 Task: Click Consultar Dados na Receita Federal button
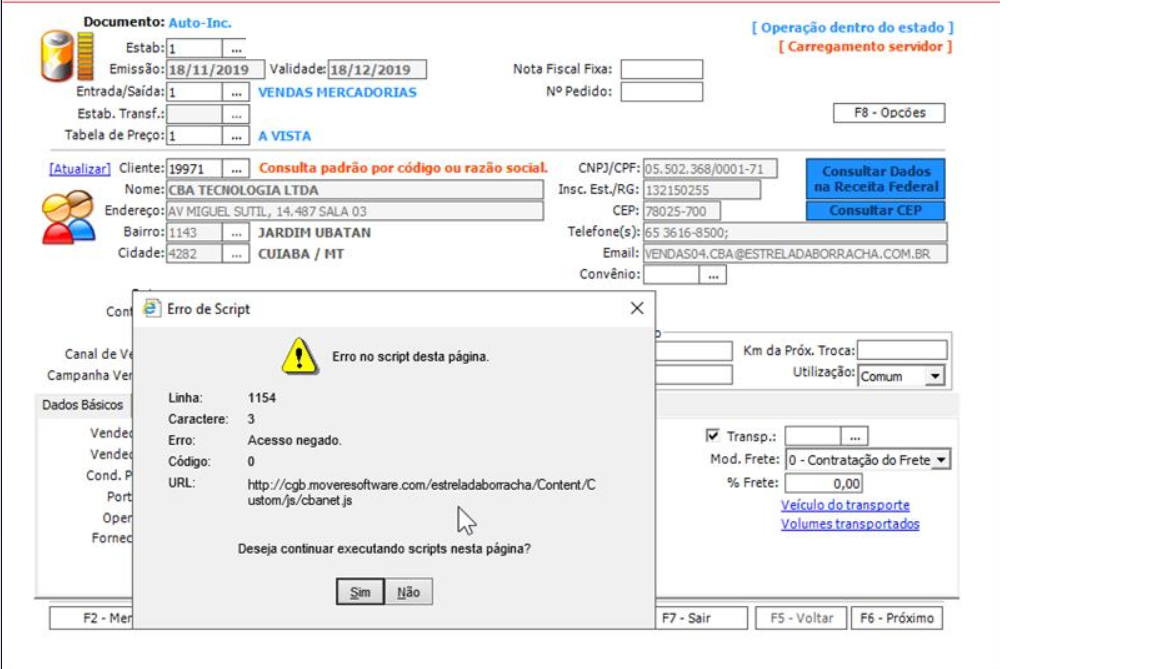pos(876,178)
